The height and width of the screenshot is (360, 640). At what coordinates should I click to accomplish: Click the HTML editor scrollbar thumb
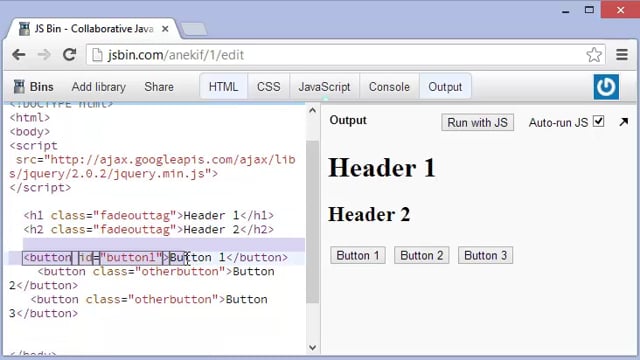click(x=312, y=222)
